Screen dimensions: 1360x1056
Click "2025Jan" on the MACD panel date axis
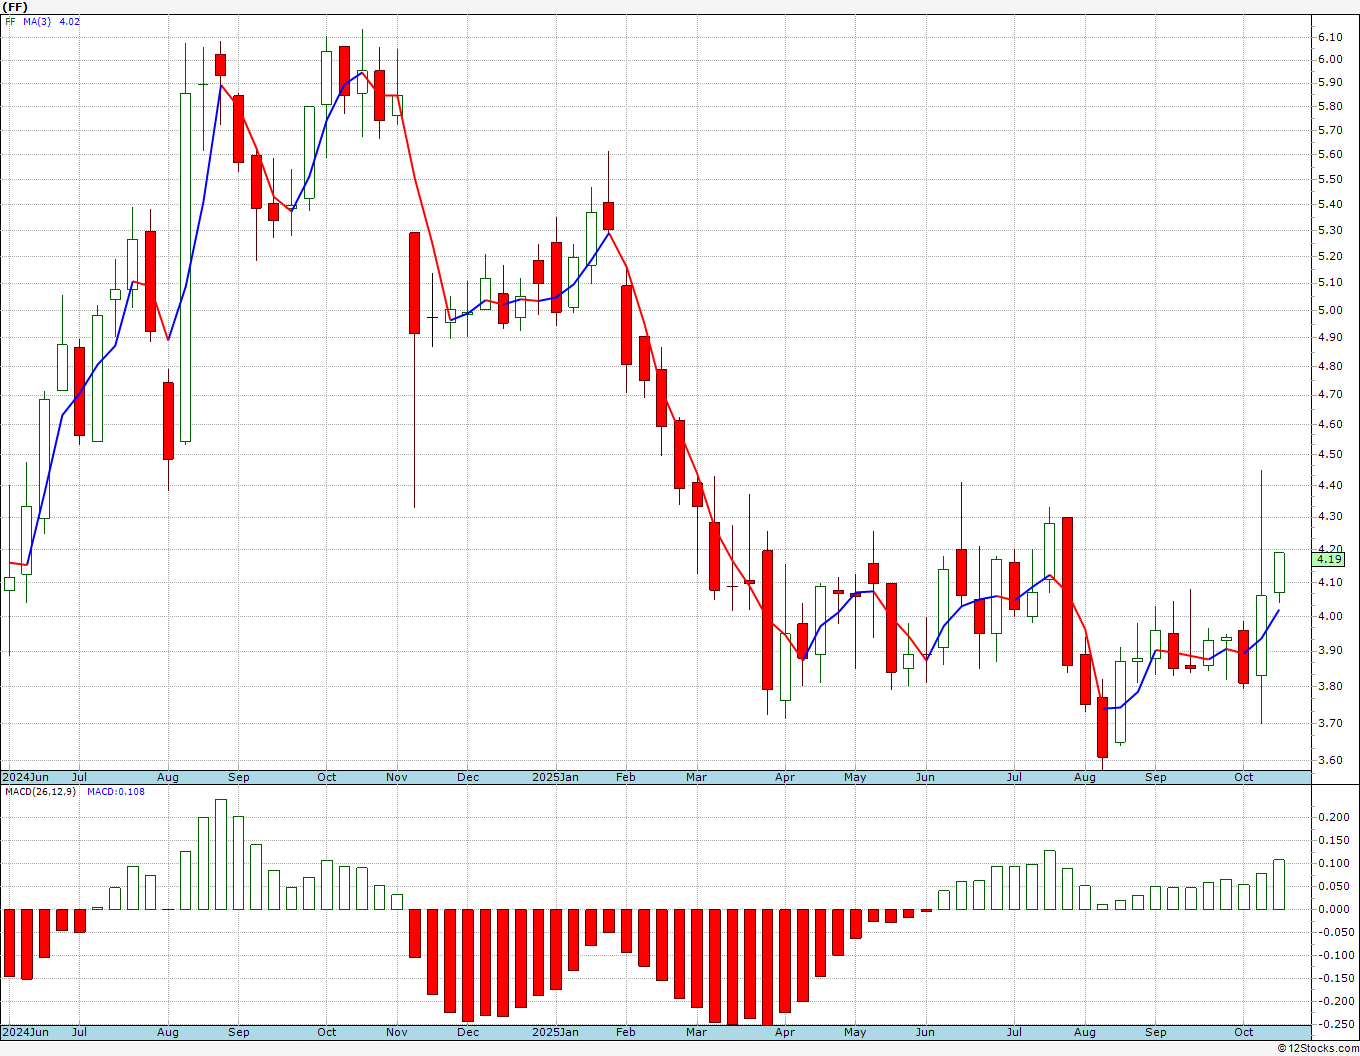[555, 1032]
